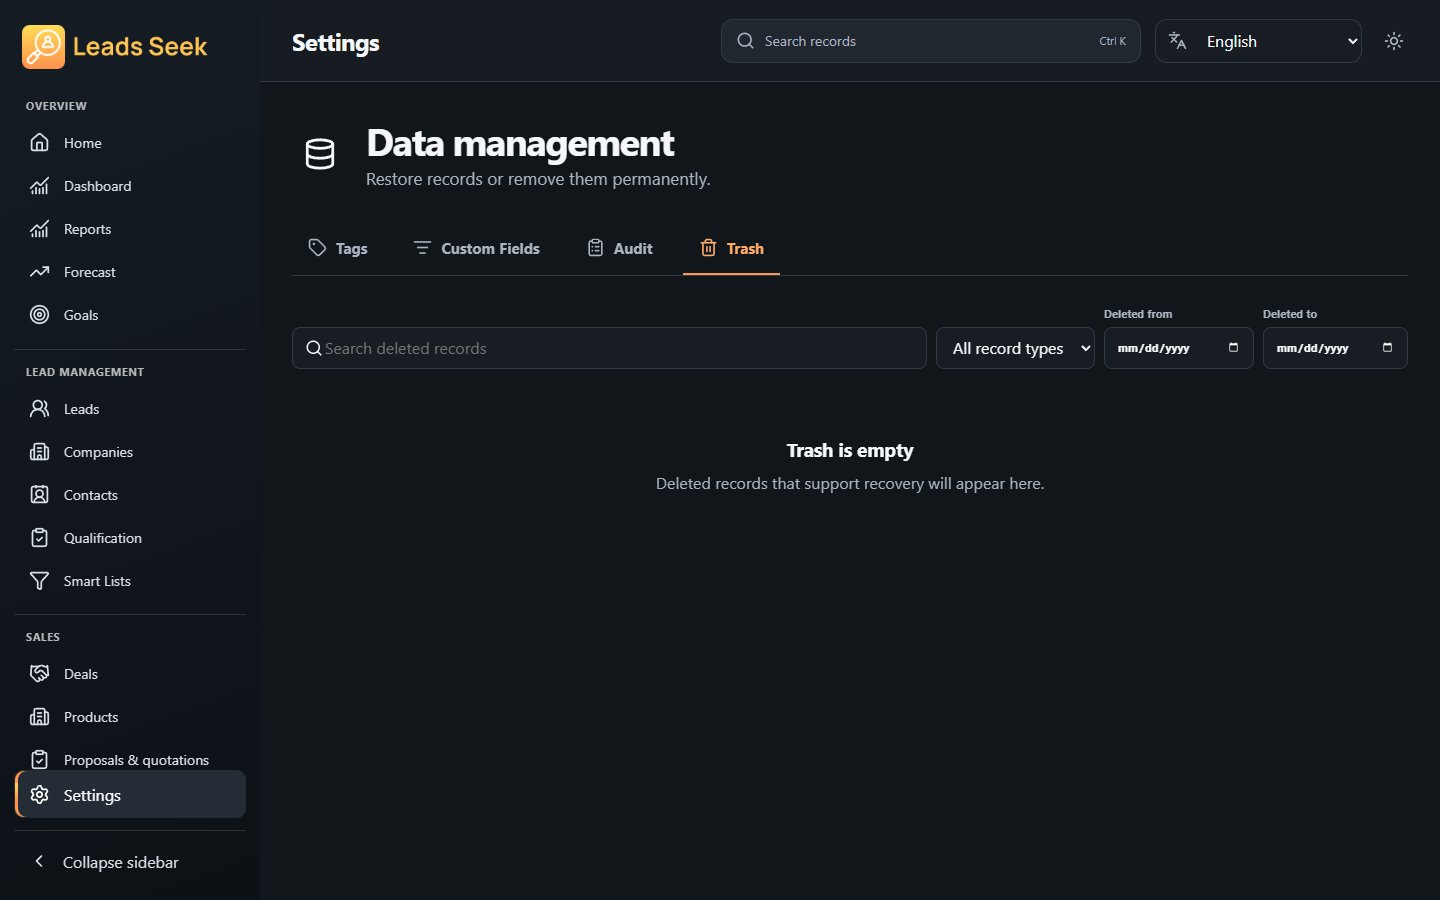Click the Deleted from date field
This screenshot has height=900, width=1440.
click(1178, 348)
